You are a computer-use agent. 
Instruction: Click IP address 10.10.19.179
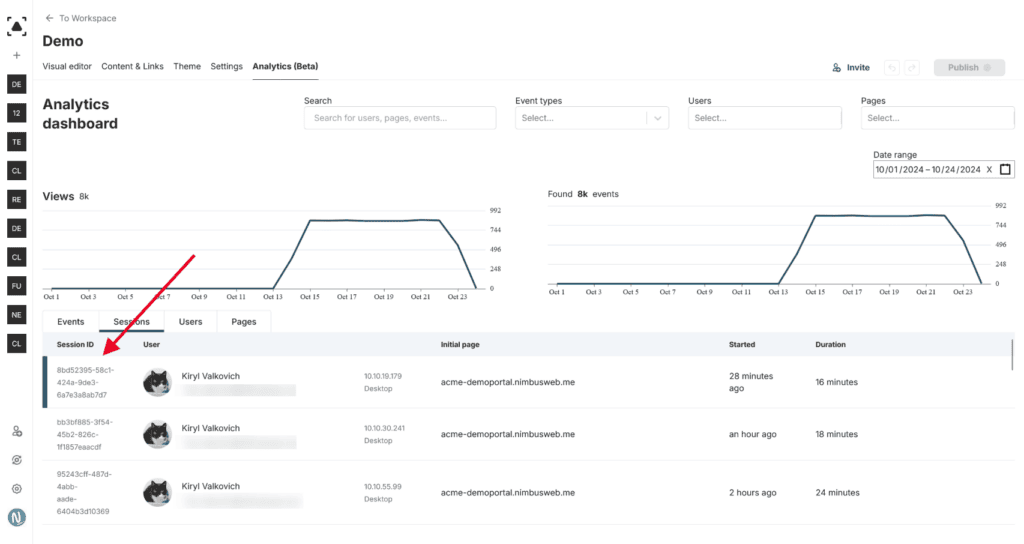pyautogui.click(x=383, y=376)
